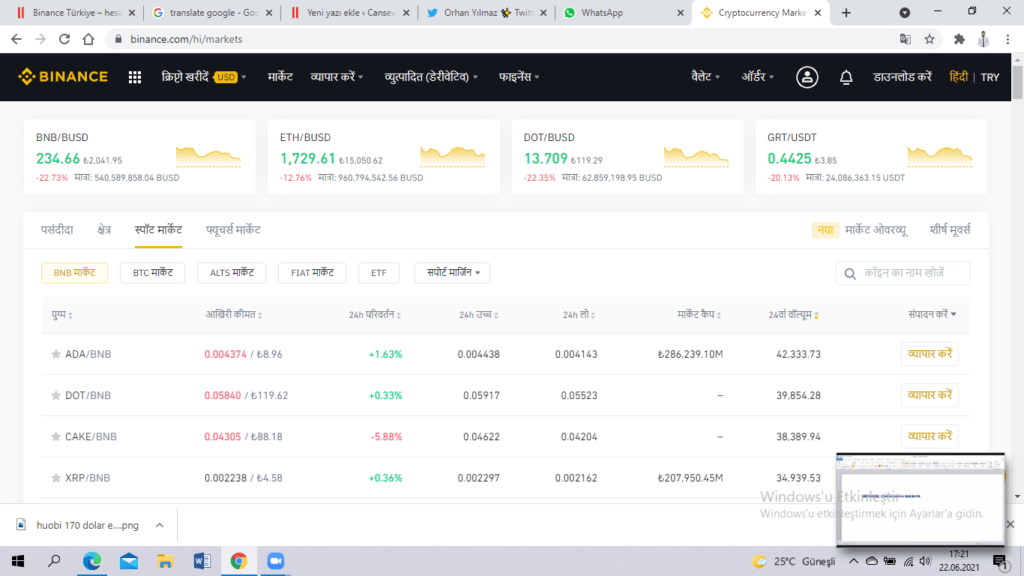1024x576 pixels.
Task: Open the BNB/BUSD ticker card
Action: pos(139,157)
